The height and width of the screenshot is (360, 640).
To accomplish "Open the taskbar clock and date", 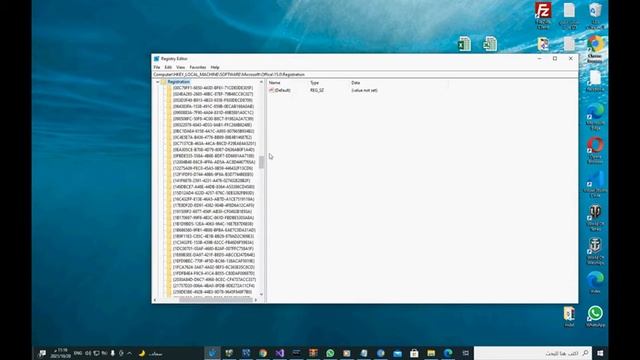I will 60,353.
